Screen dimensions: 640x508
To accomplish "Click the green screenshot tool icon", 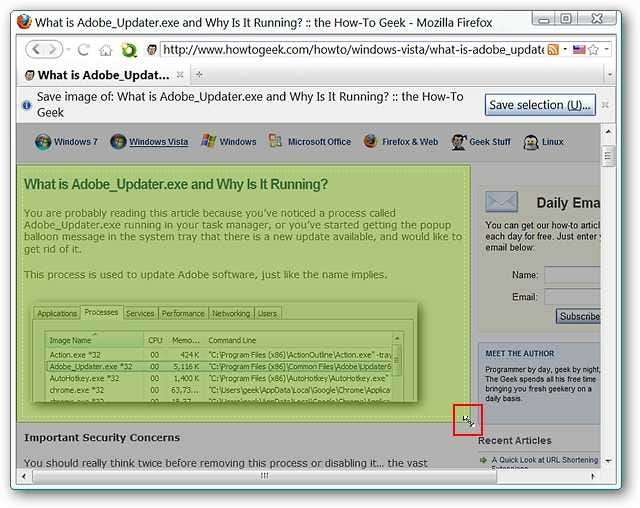I will (128, 49).
